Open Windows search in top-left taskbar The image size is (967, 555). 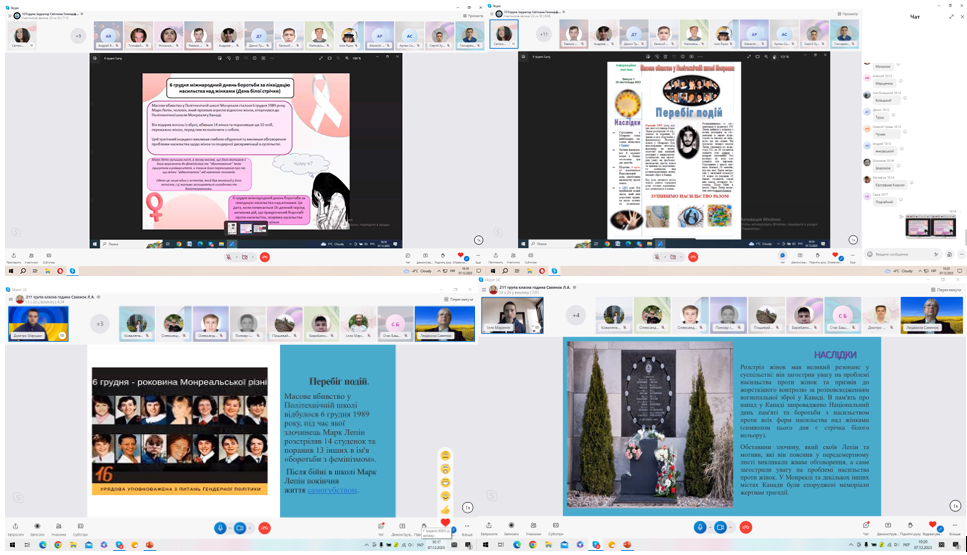click(x=23, y=271)
